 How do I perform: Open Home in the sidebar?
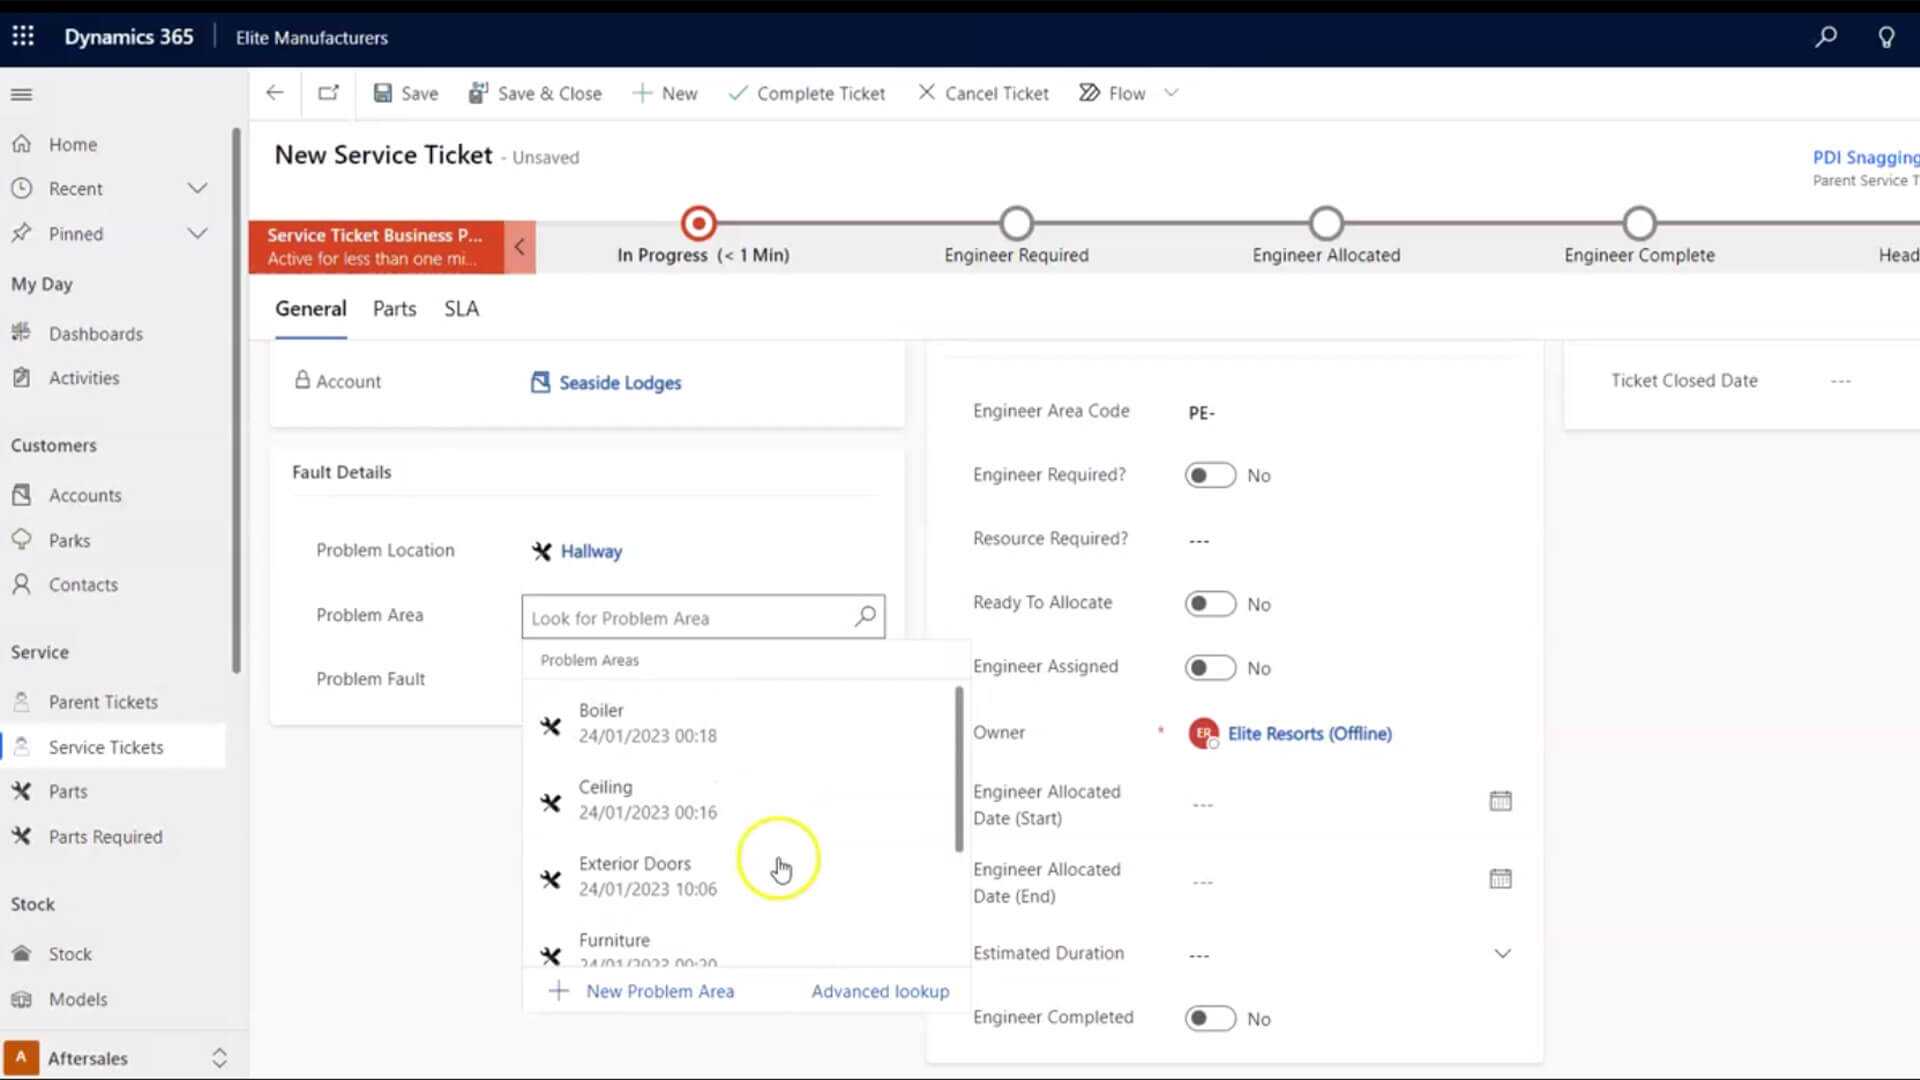[x=73, y=144]
